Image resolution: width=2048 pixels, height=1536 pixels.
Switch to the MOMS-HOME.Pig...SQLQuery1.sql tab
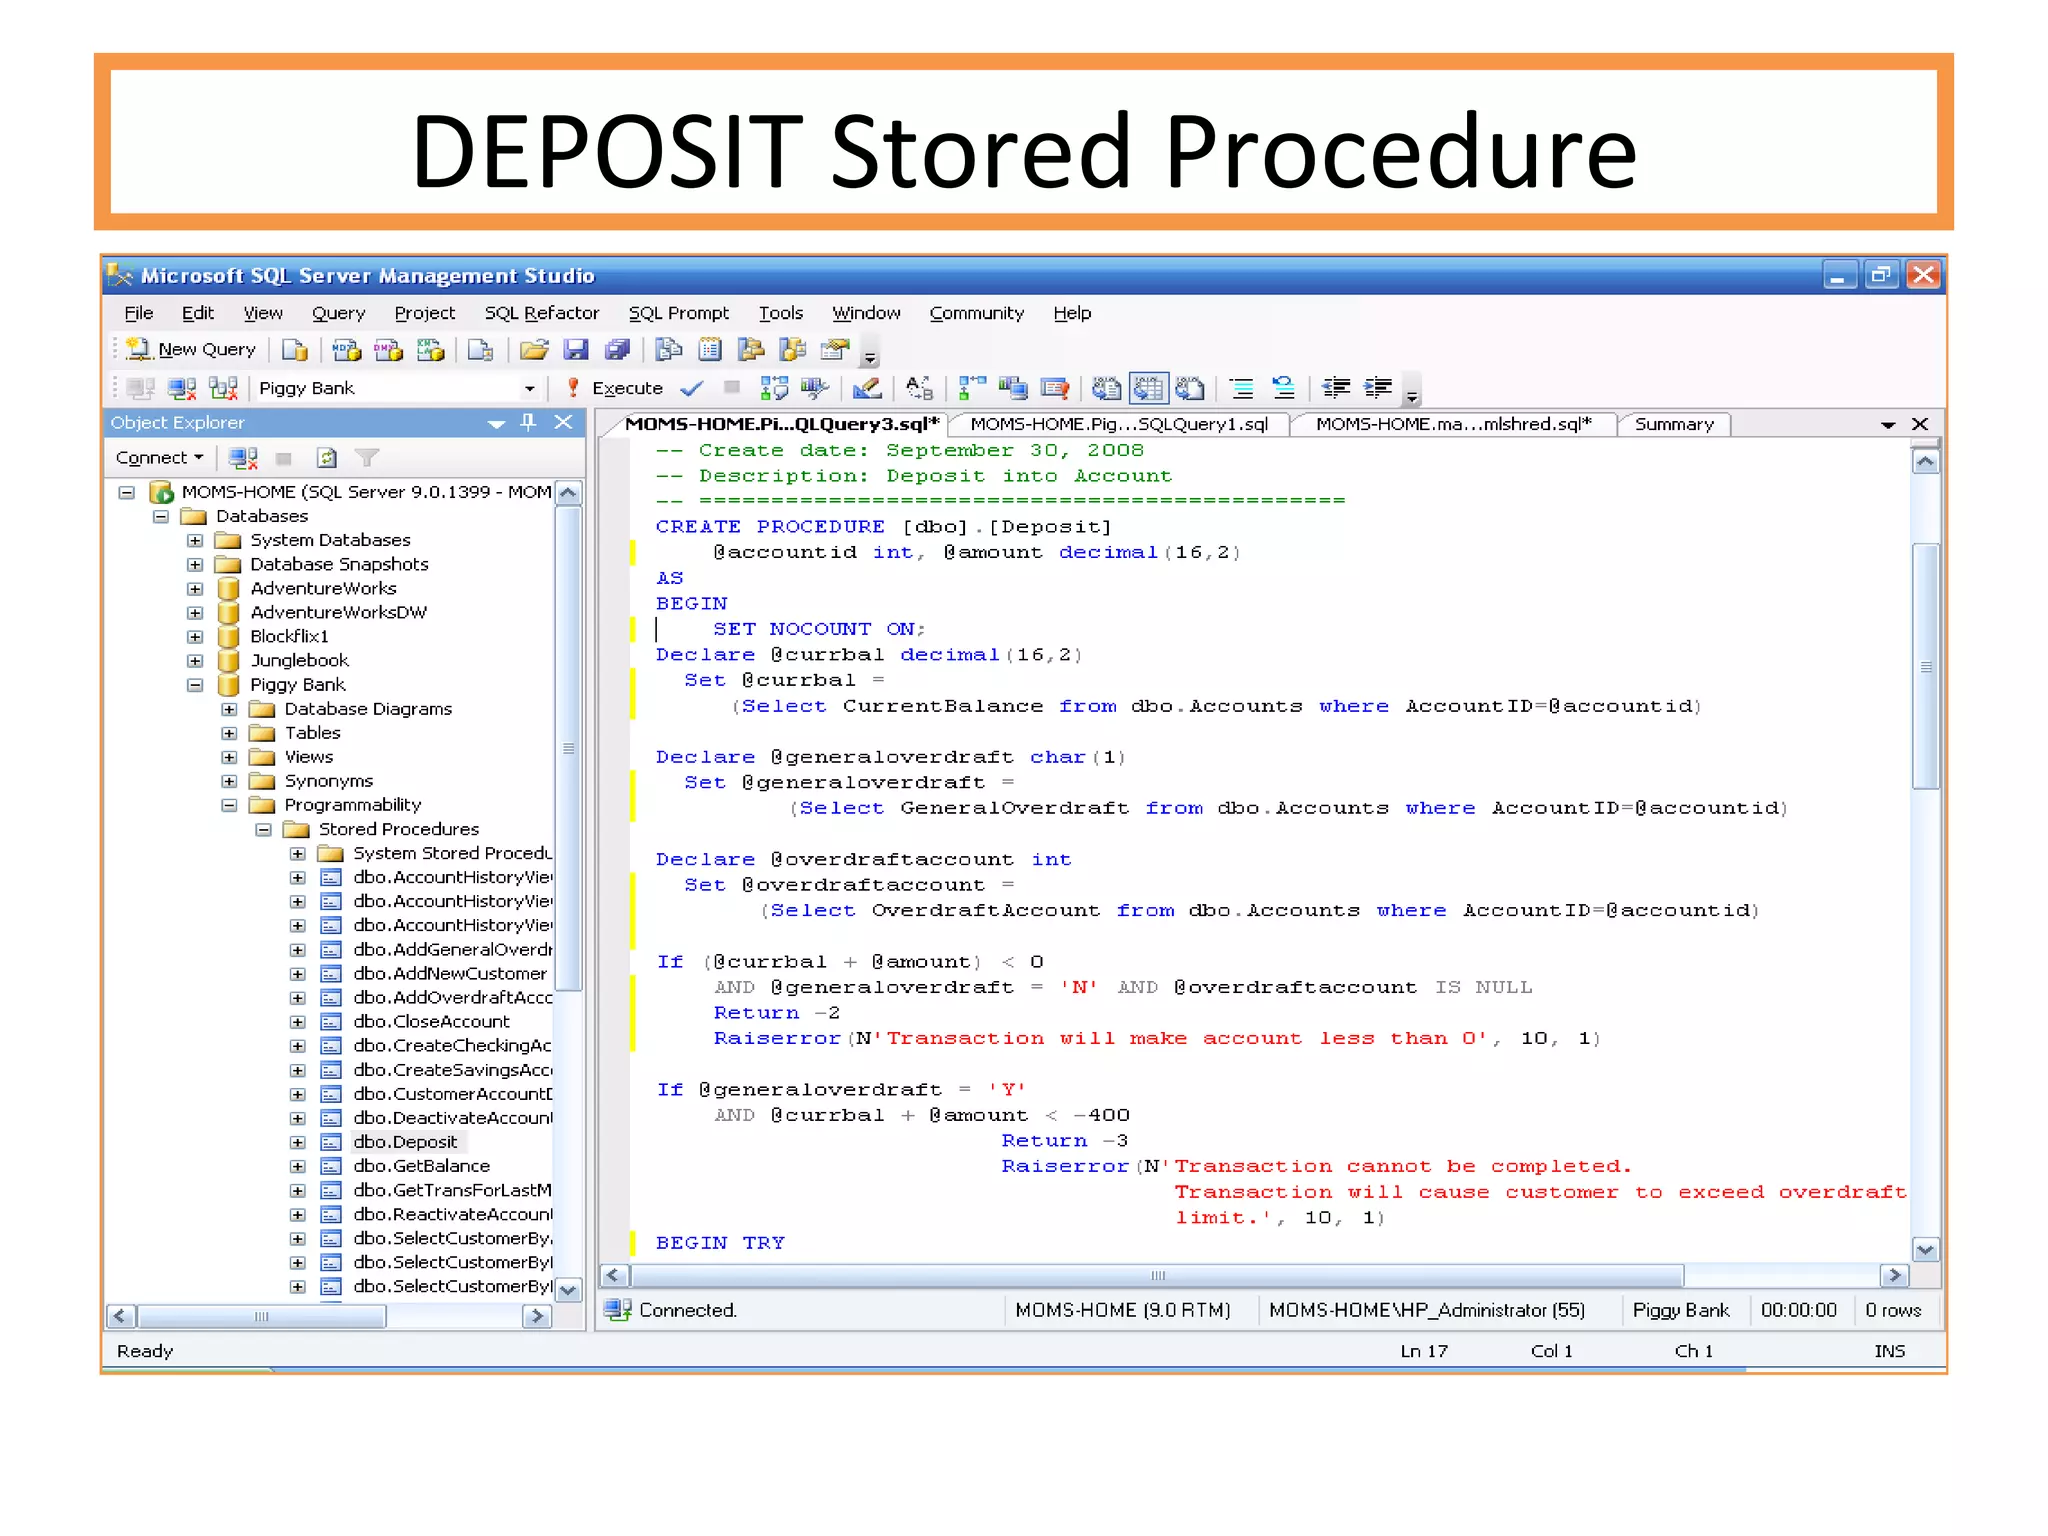(x=1118, y=424)
